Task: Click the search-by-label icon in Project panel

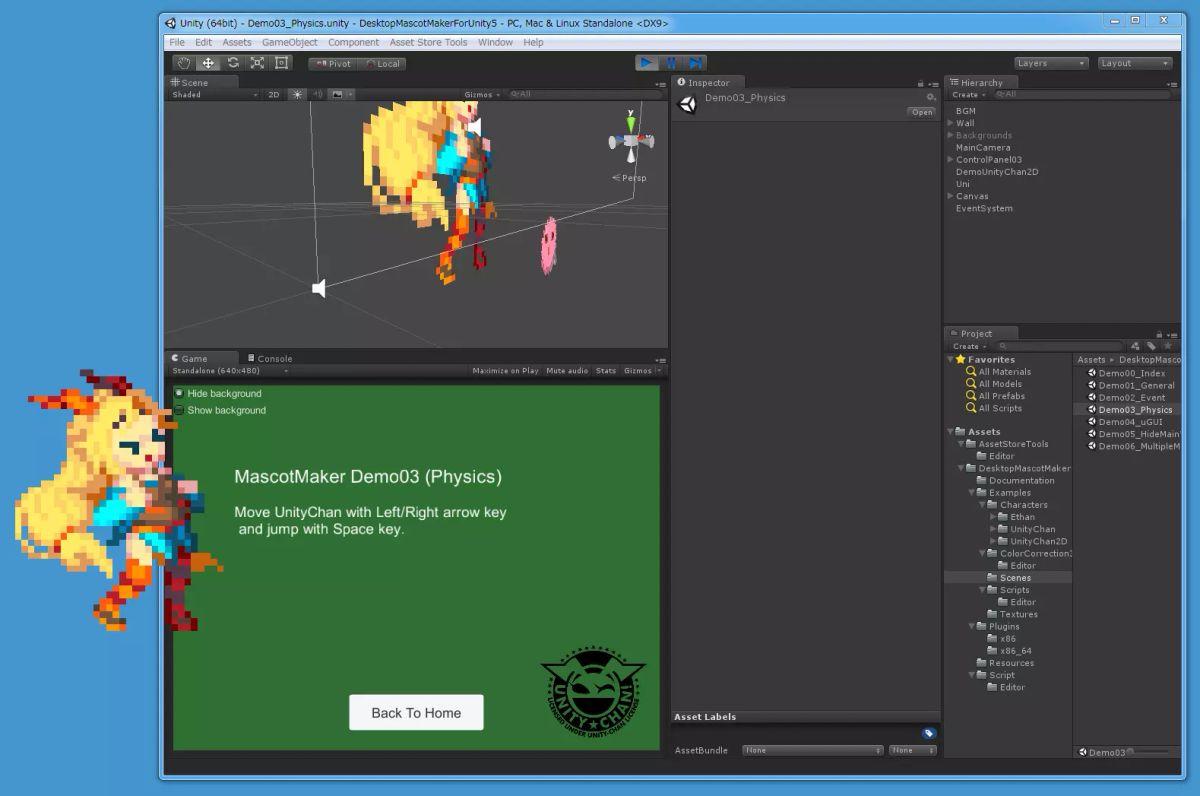Action: click(x=1151, y=346)
